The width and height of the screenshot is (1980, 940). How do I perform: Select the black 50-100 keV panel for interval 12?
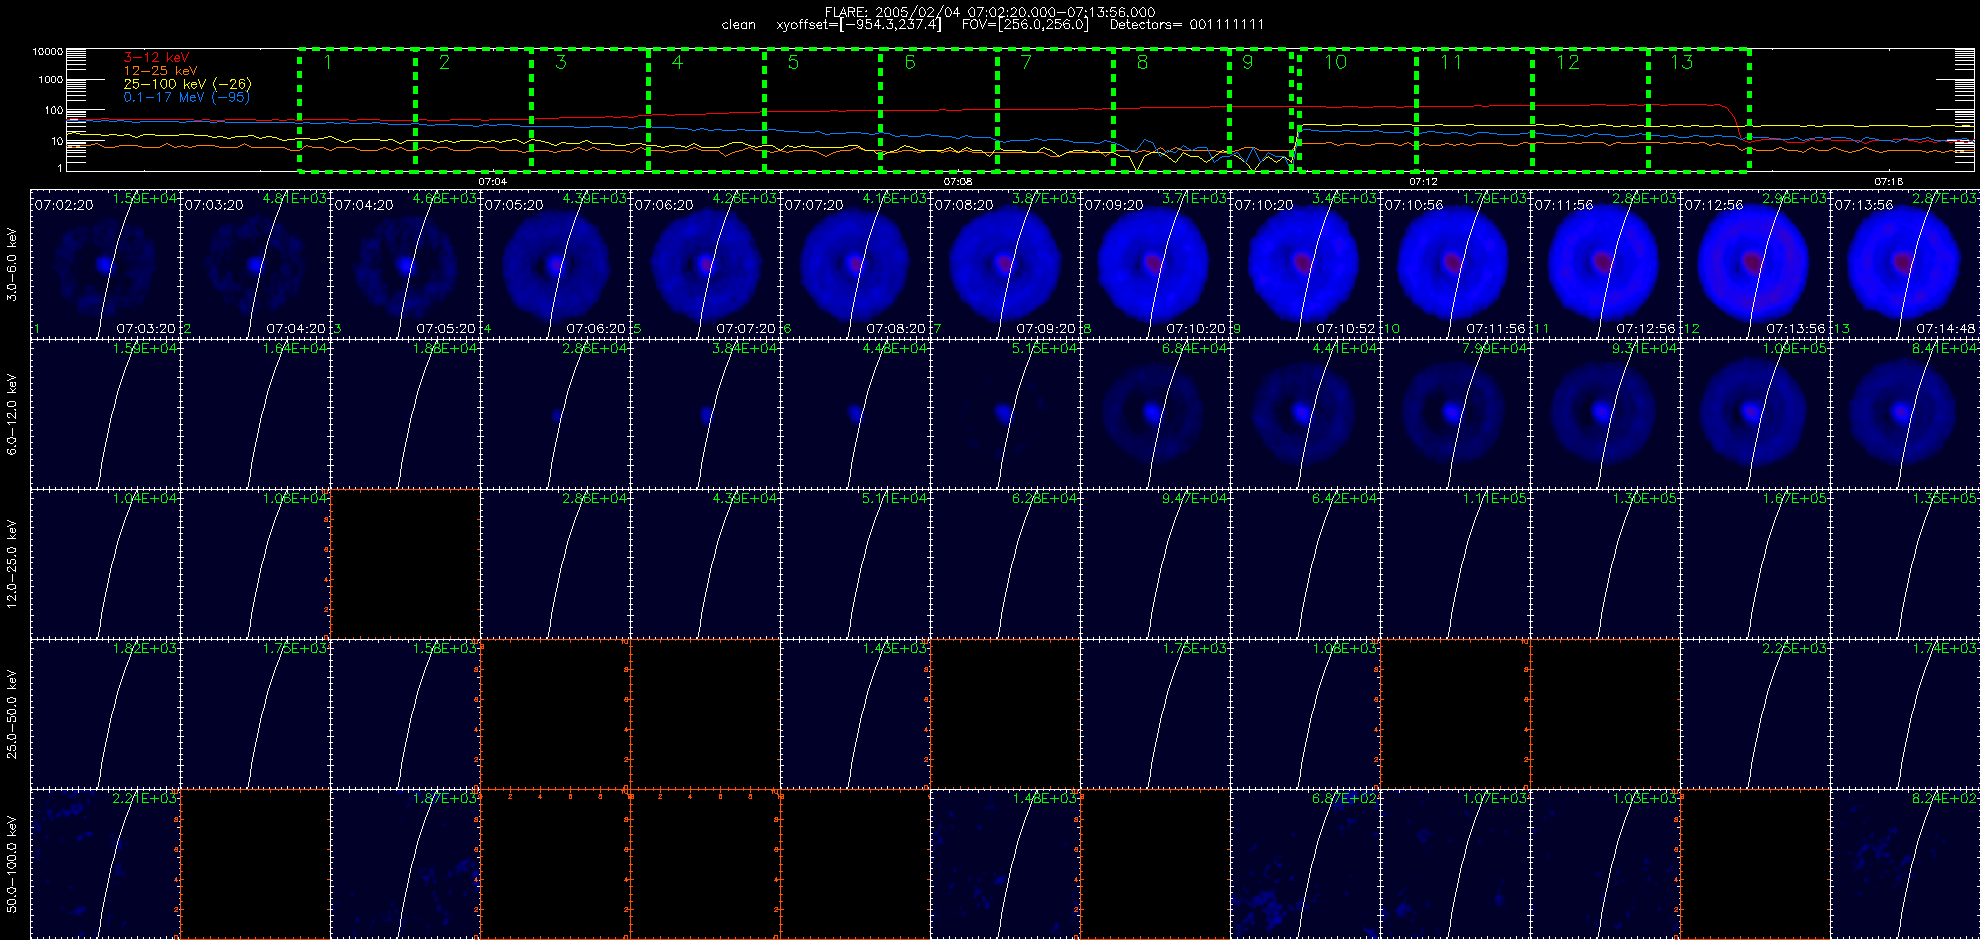click(x=1755, y=864)
